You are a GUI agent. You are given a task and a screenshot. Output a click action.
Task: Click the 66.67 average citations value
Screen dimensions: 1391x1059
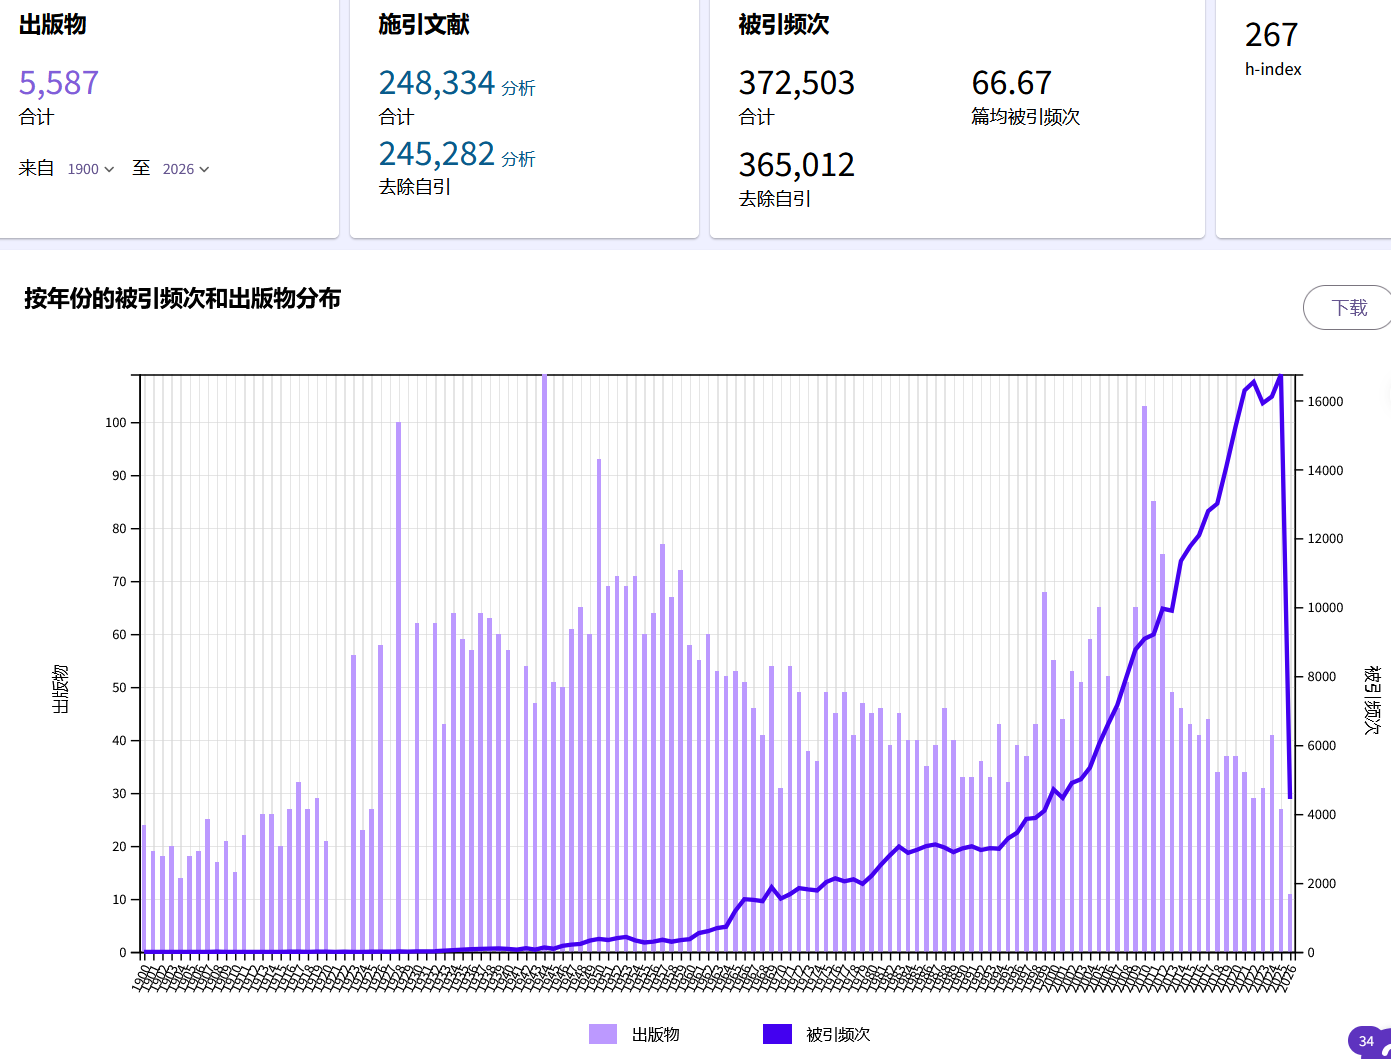1011,83
